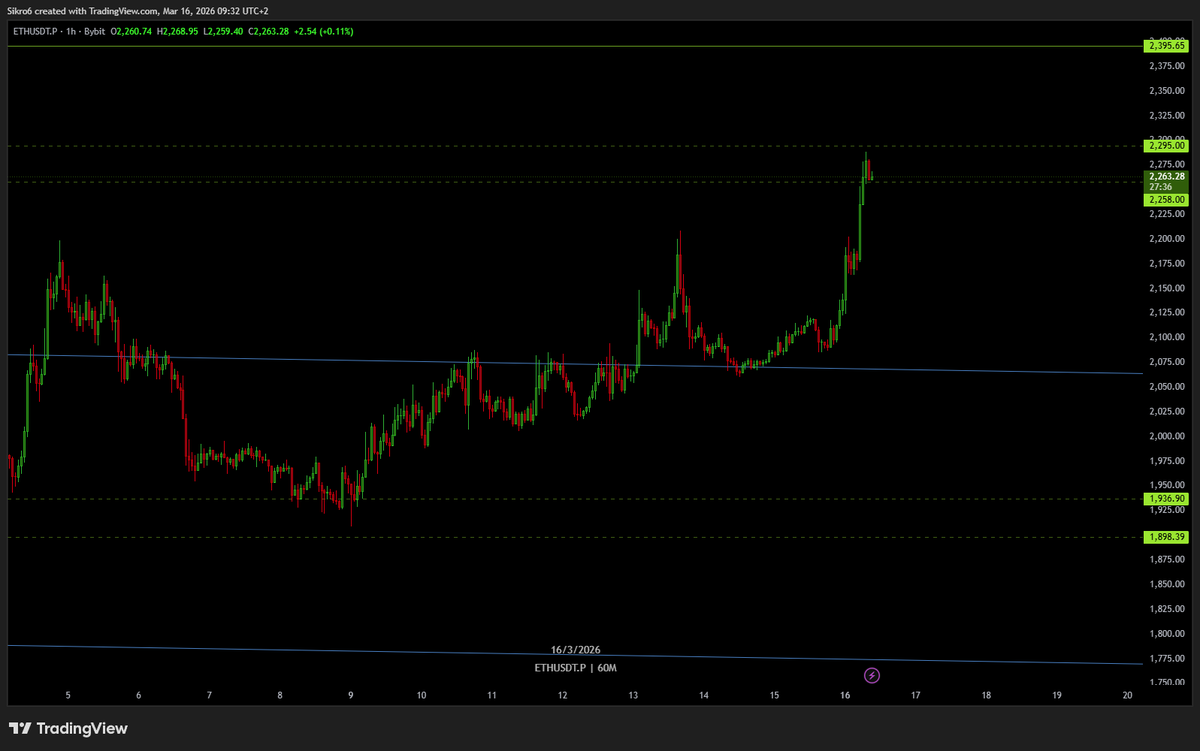Screen dimensions: 1200x751
Task: Click date 9 on the time axis
Action: pos(351,695)
